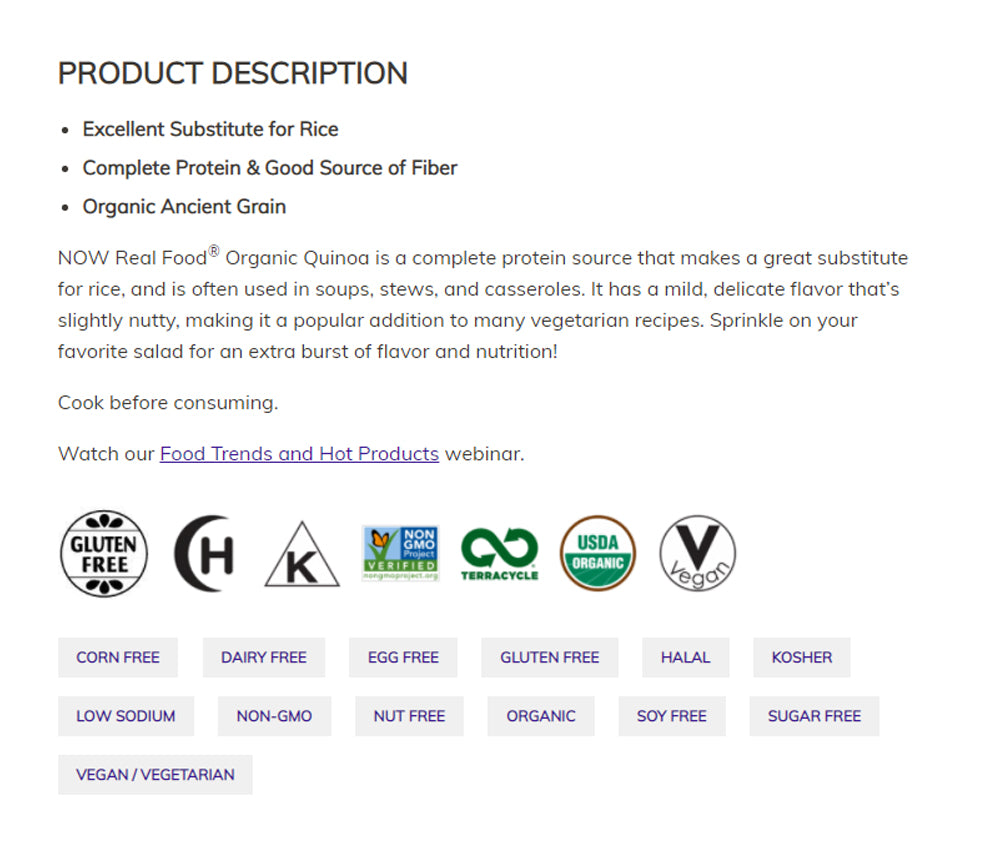The width and height of the screenshot is (1000, 850).
Task: Click the GLUTEN FREE tag button
Action: [549, 658]
